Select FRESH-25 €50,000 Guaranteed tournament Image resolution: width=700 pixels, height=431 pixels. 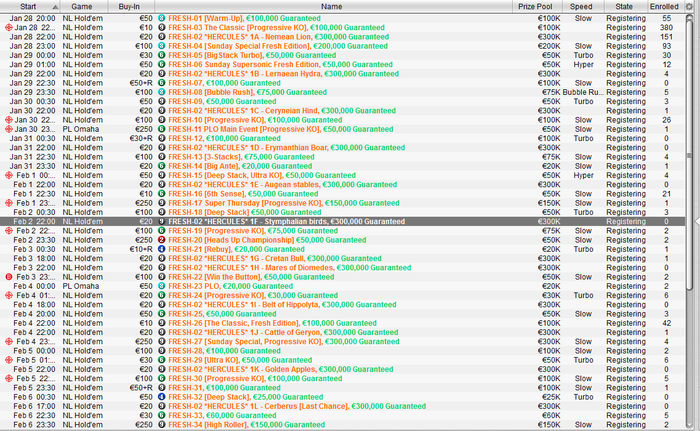[x=342, y=314]
